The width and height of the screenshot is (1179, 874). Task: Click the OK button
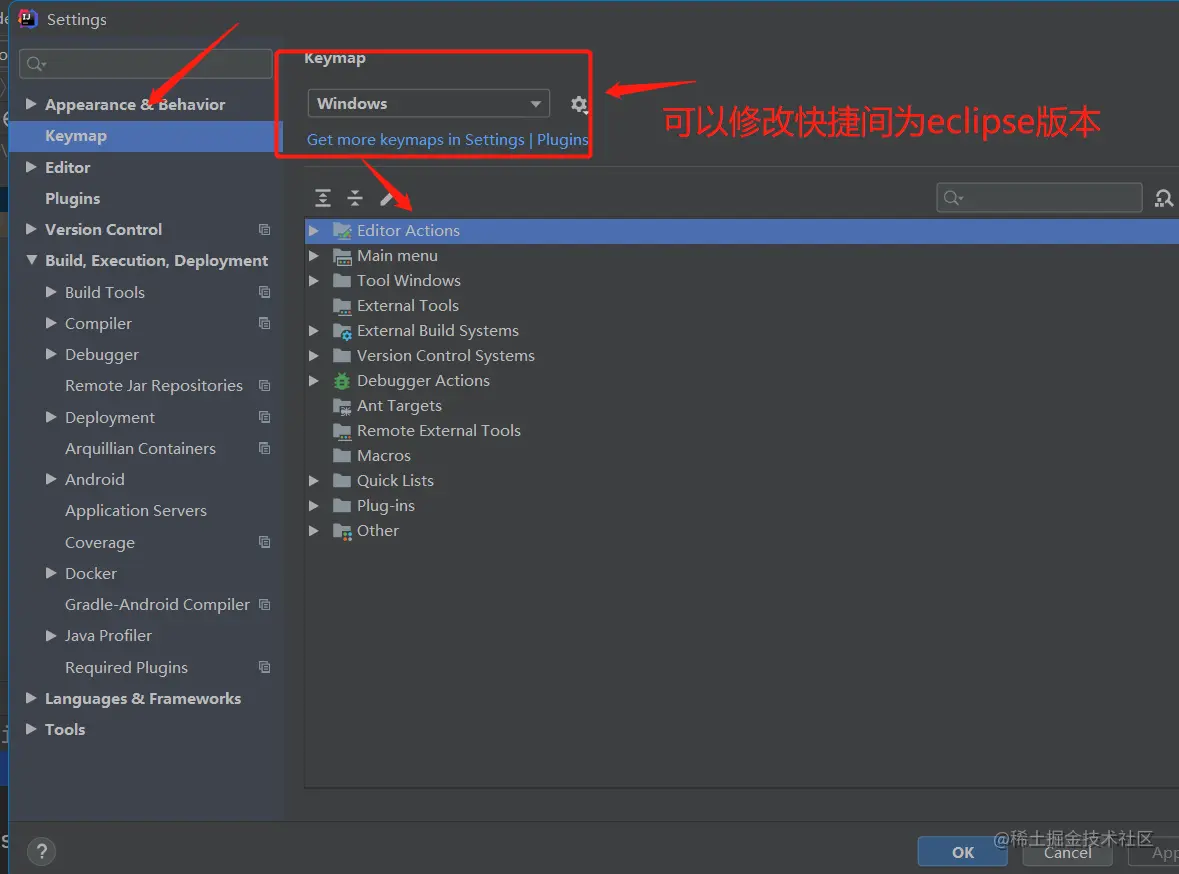click(x=962, y=852)
